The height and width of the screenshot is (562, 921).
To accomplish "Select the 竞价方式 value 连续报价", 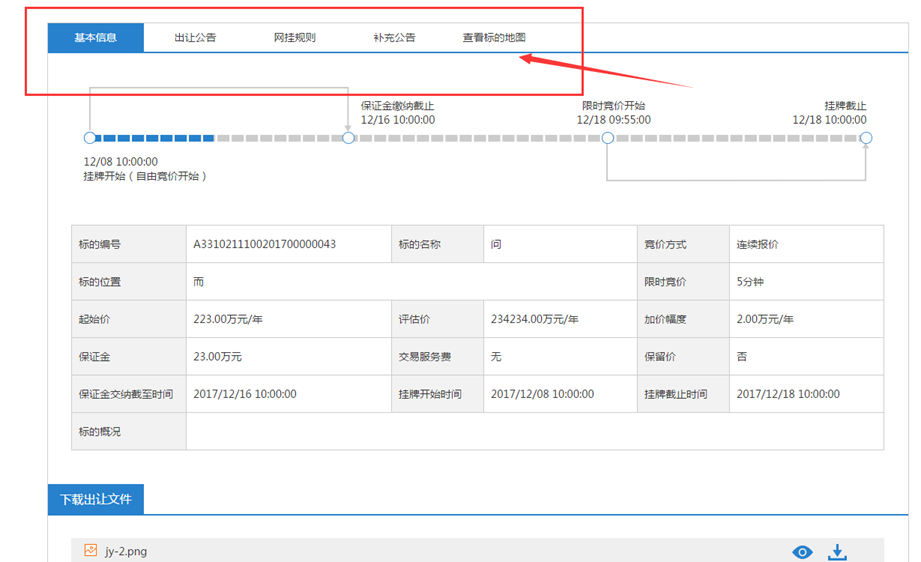I will pyautogui.click(x=757, y=244).
